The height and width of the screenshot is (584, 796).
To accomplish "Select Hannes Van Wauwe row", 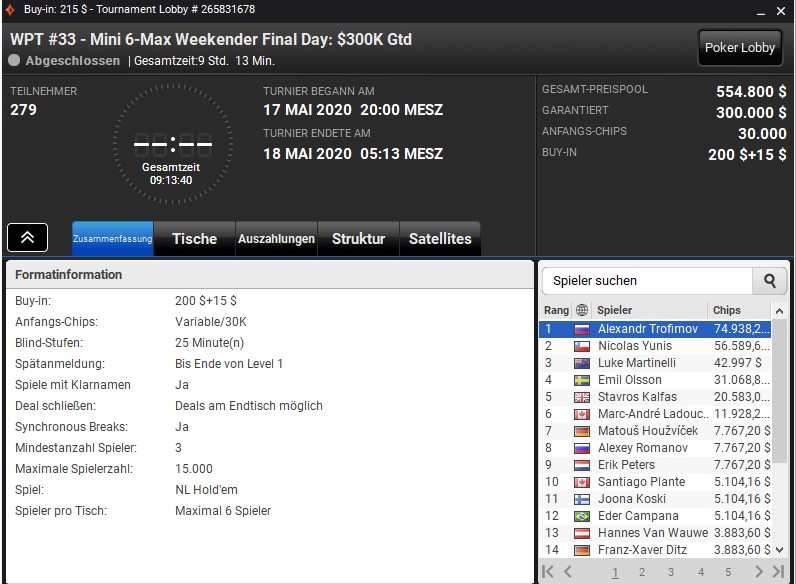I will pyautogui.click(x=655, y=533).
